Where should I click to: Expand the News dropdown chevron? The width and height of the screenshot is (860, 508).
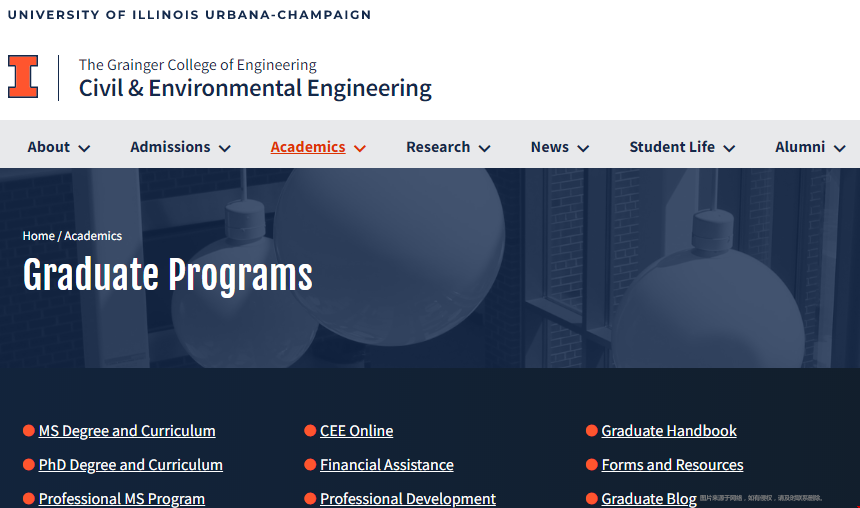click(x=583, y=148)
